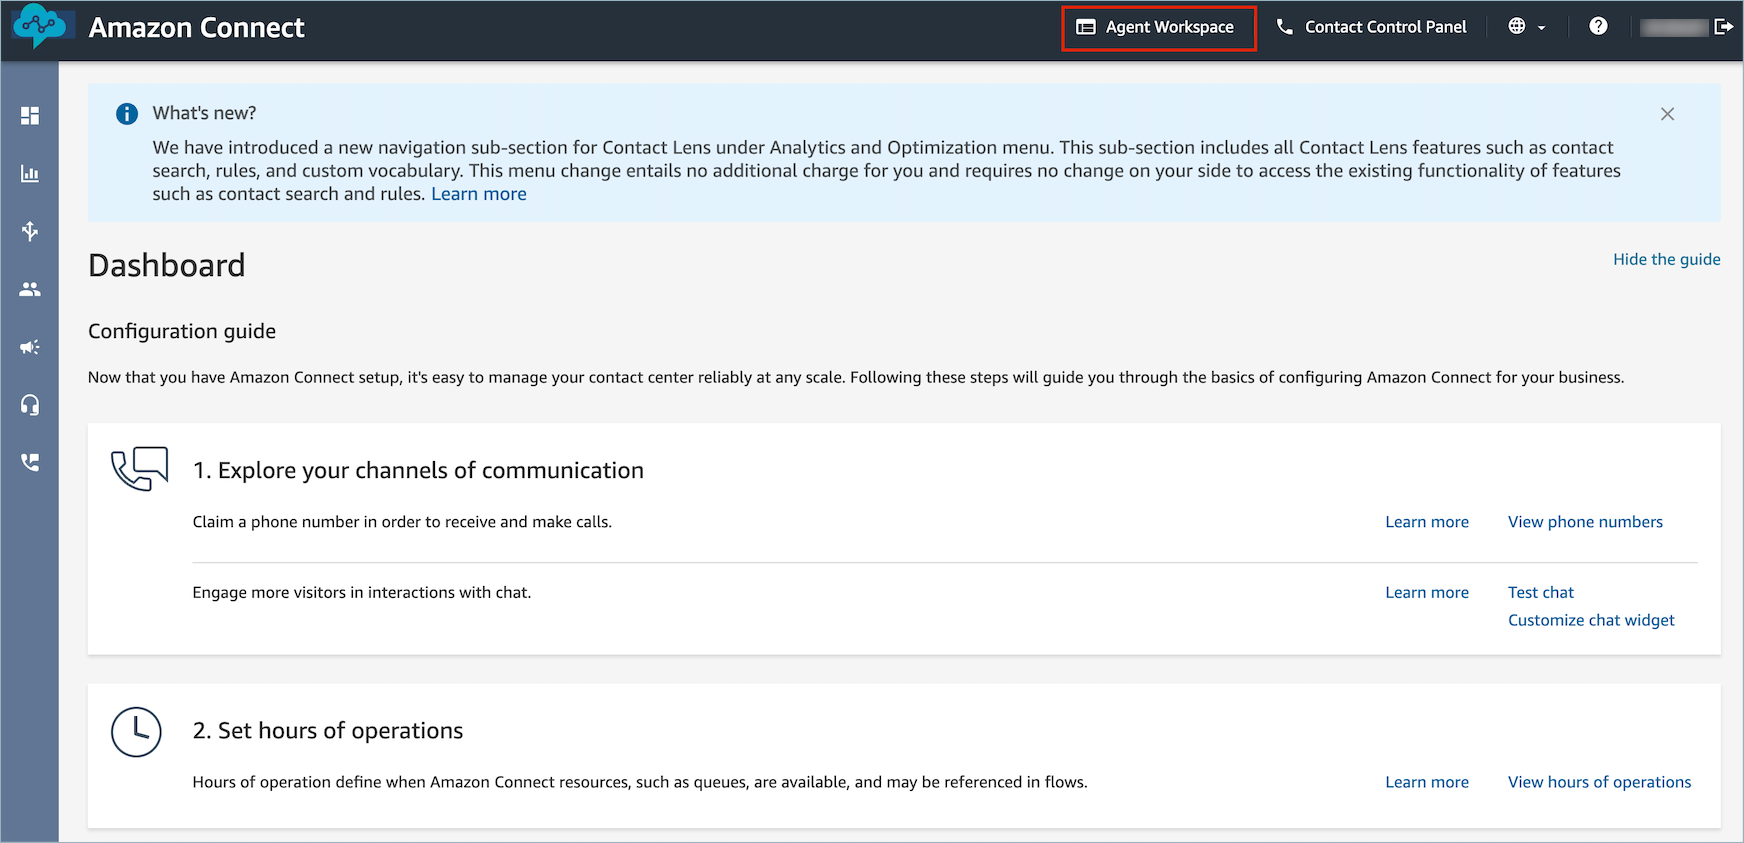Click the Amazon Connect cloud logo
The image size is (1744, 843).
[x=40, y=27]
